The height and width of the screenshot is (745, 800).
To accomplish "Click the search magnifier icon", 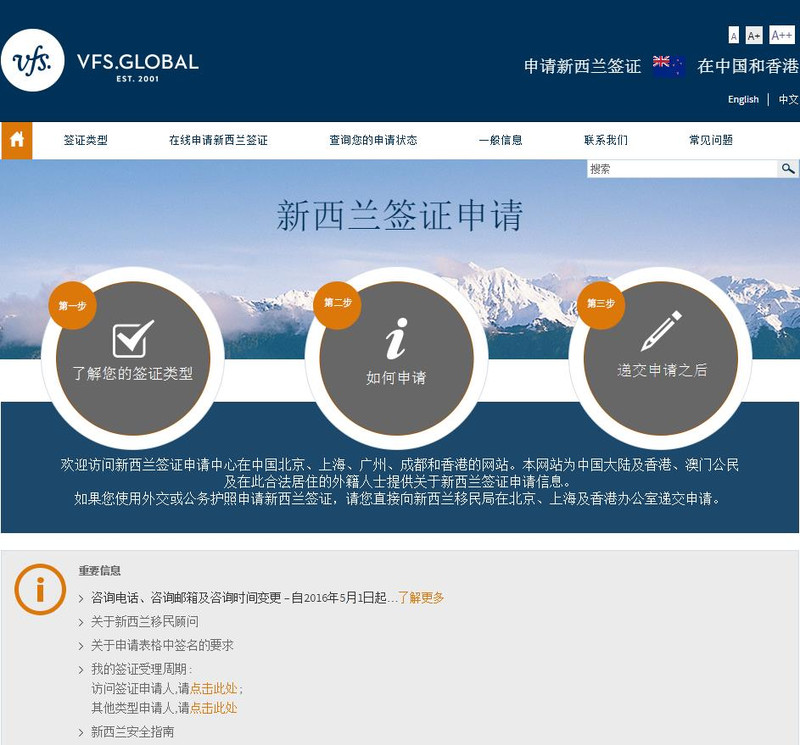I will pos(788,169).
